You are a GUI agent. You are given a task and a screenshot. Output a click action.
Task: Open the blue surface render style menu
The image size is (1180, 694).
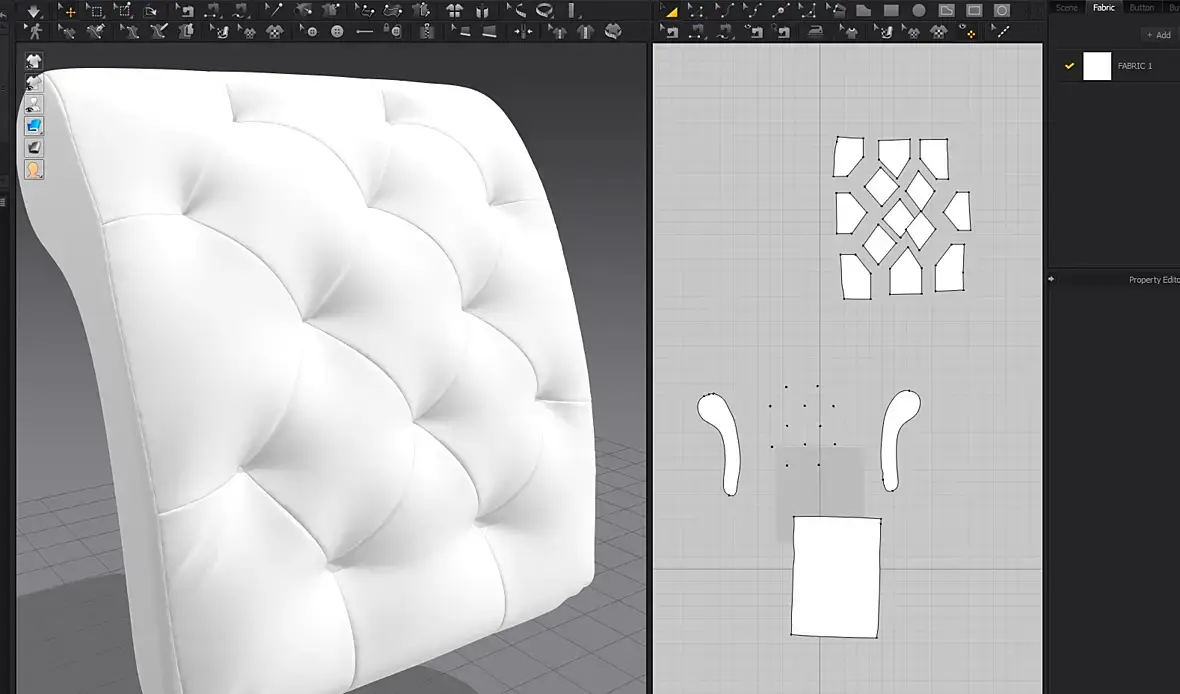[34, 126]
